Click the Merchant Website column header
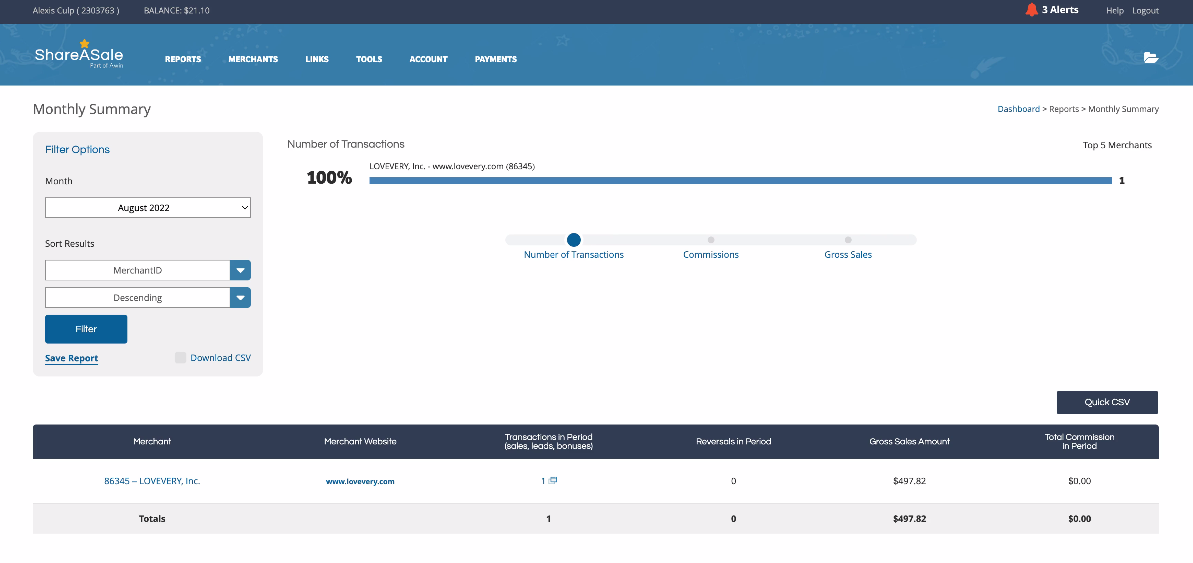1193x563 pixels. pos(360,441)
